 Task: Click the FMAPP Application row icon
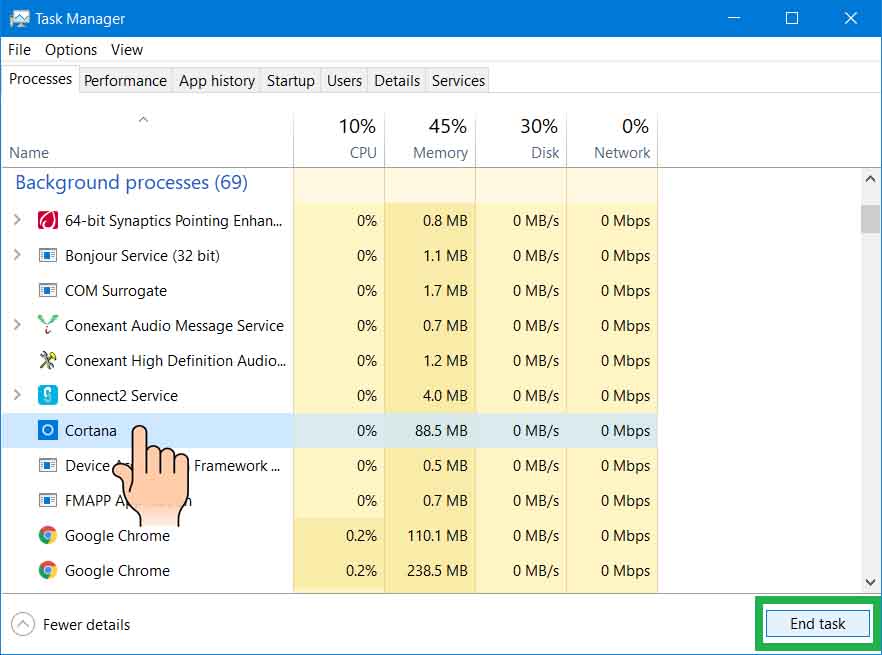(x=48, y=500)
